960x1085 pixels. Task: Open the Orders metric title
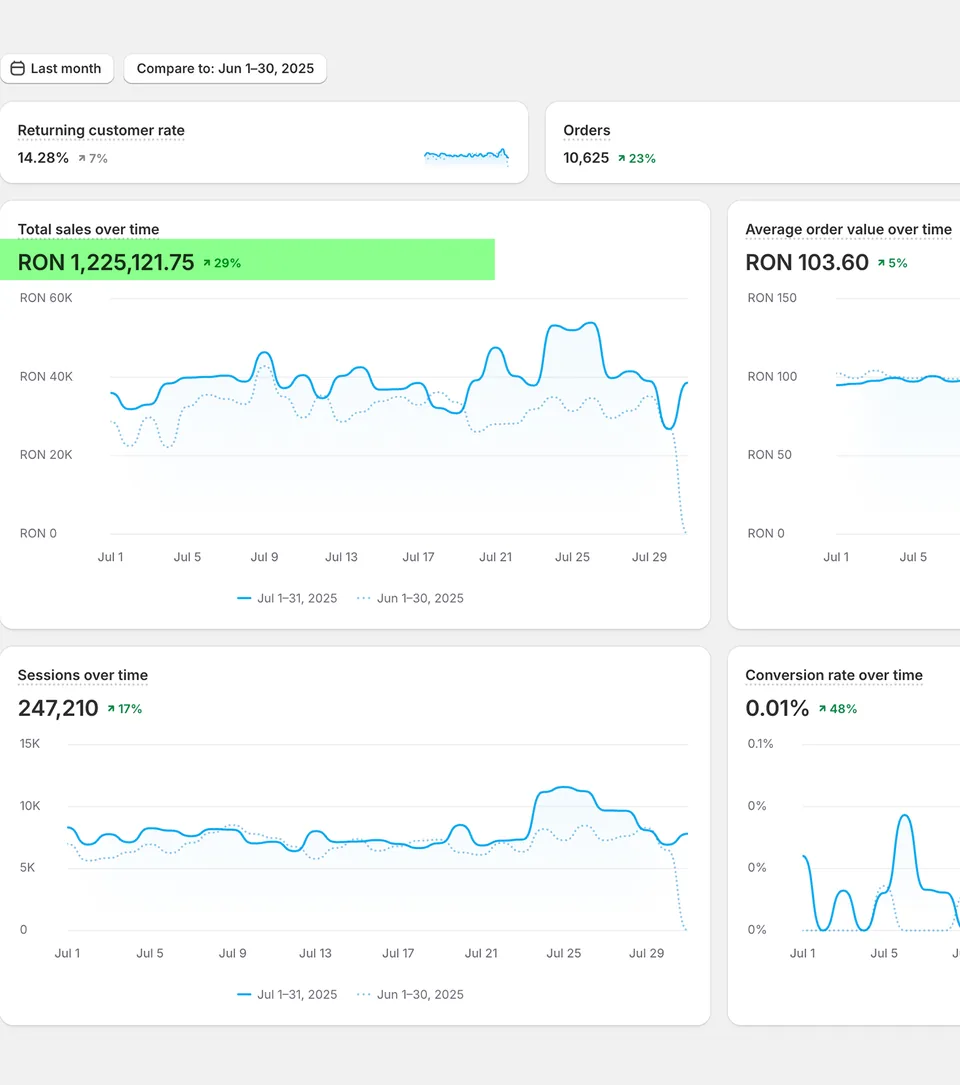pos(587,130)
